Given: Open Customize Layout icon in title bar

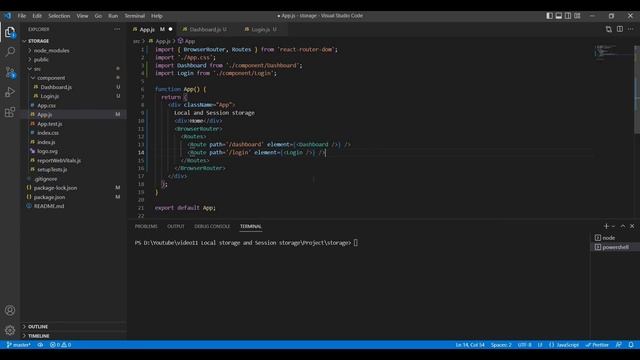Looking at the screenshot, I should pyautogui.click(x=577, y=16).
